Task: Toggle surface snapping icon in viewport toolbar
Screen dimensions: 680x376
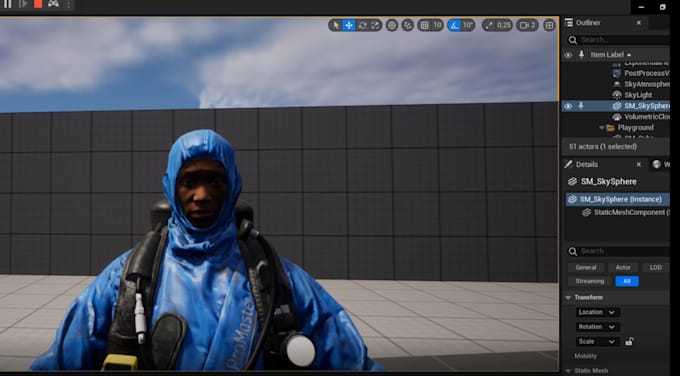Action: coord(407,25)
